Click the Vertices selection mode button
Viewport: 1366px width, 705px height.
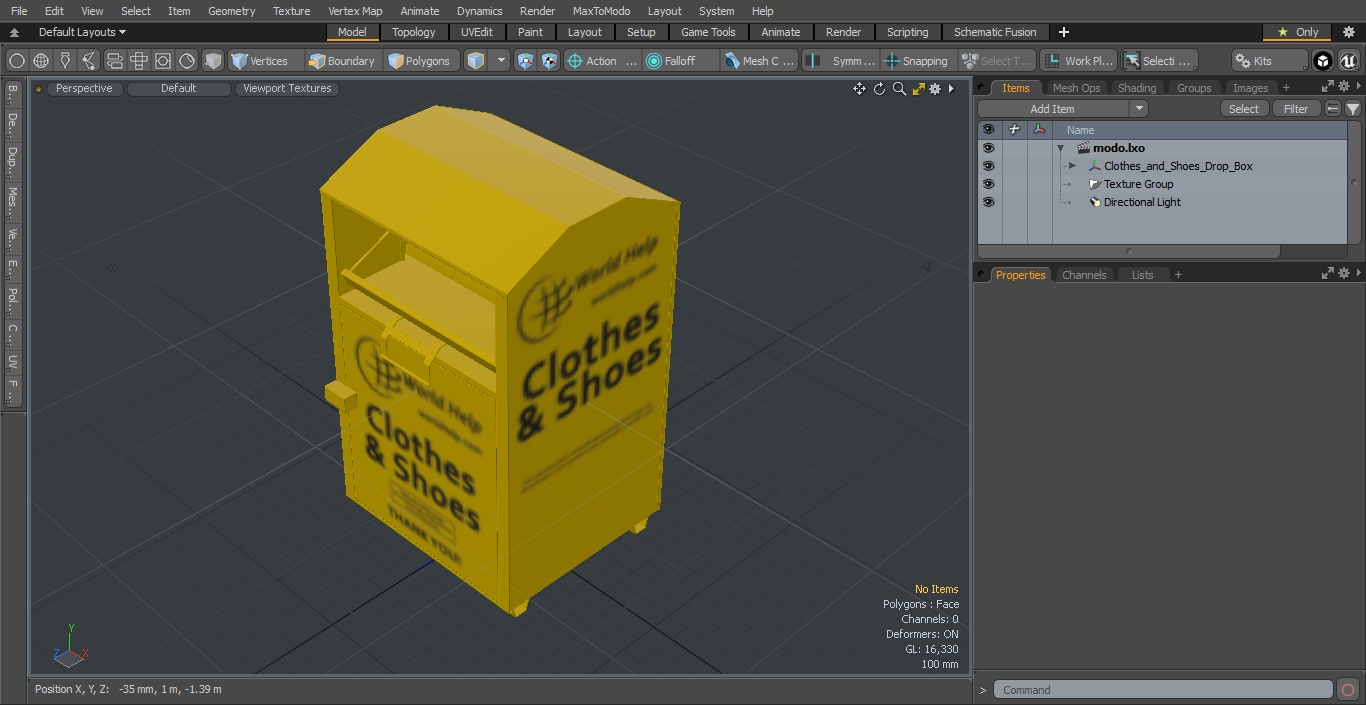click(x=265, y=61)
